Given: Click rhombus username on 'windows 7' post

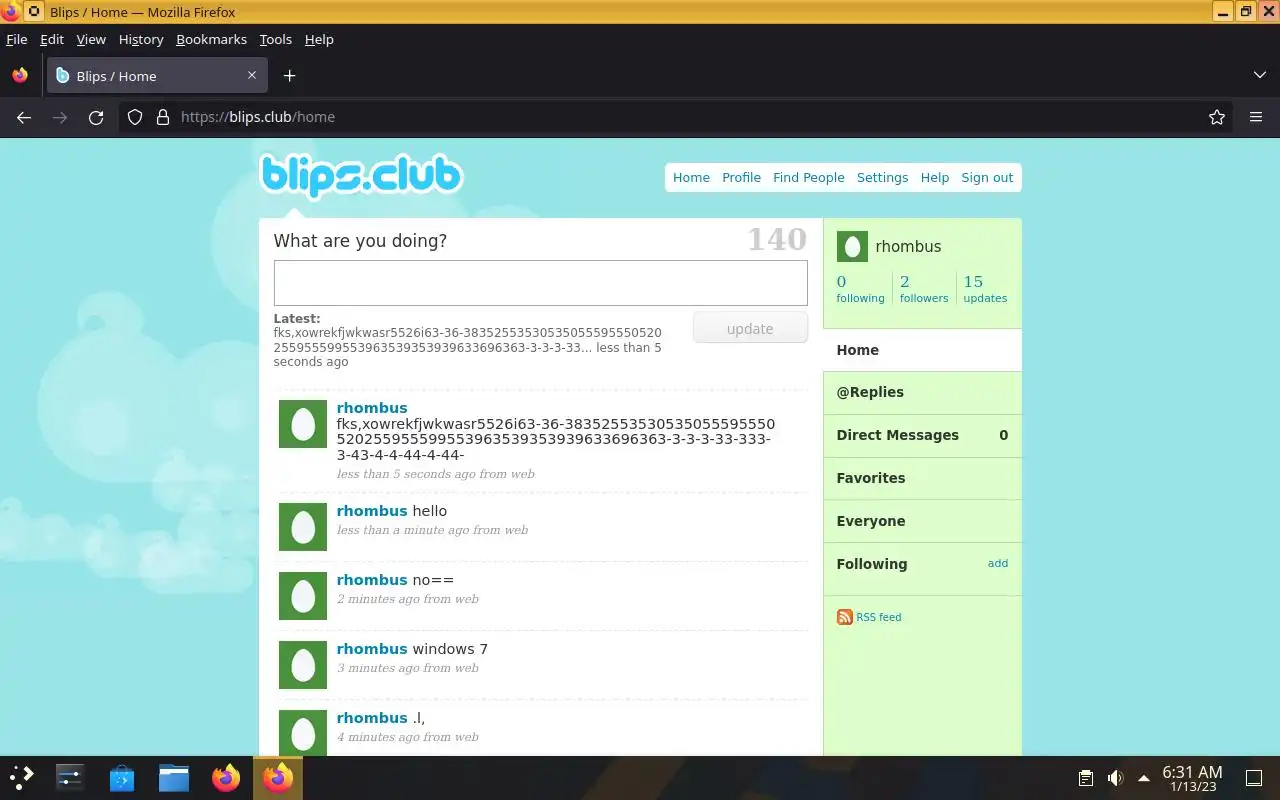Looking at the screenshot, I should [x=372, y=649].
